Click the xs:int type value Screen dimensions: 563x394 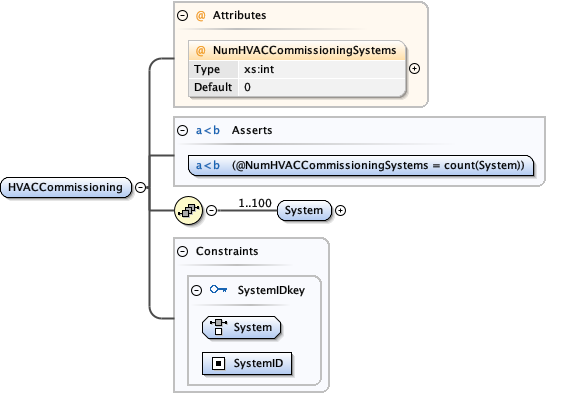tap(259, 69)
